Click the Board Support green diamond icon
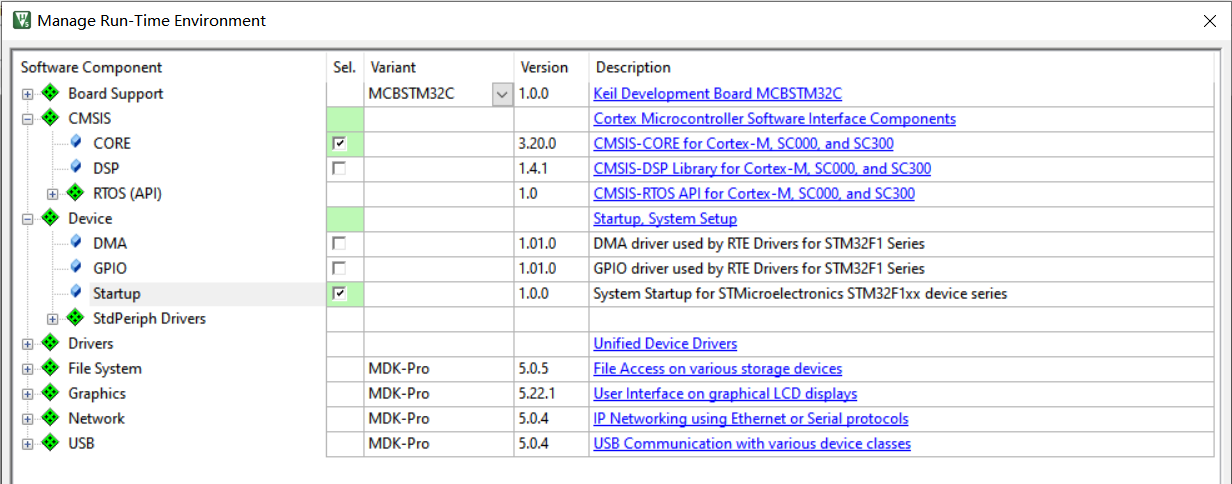The width and height of the screenshot is (1232, 484). [50, 93]
